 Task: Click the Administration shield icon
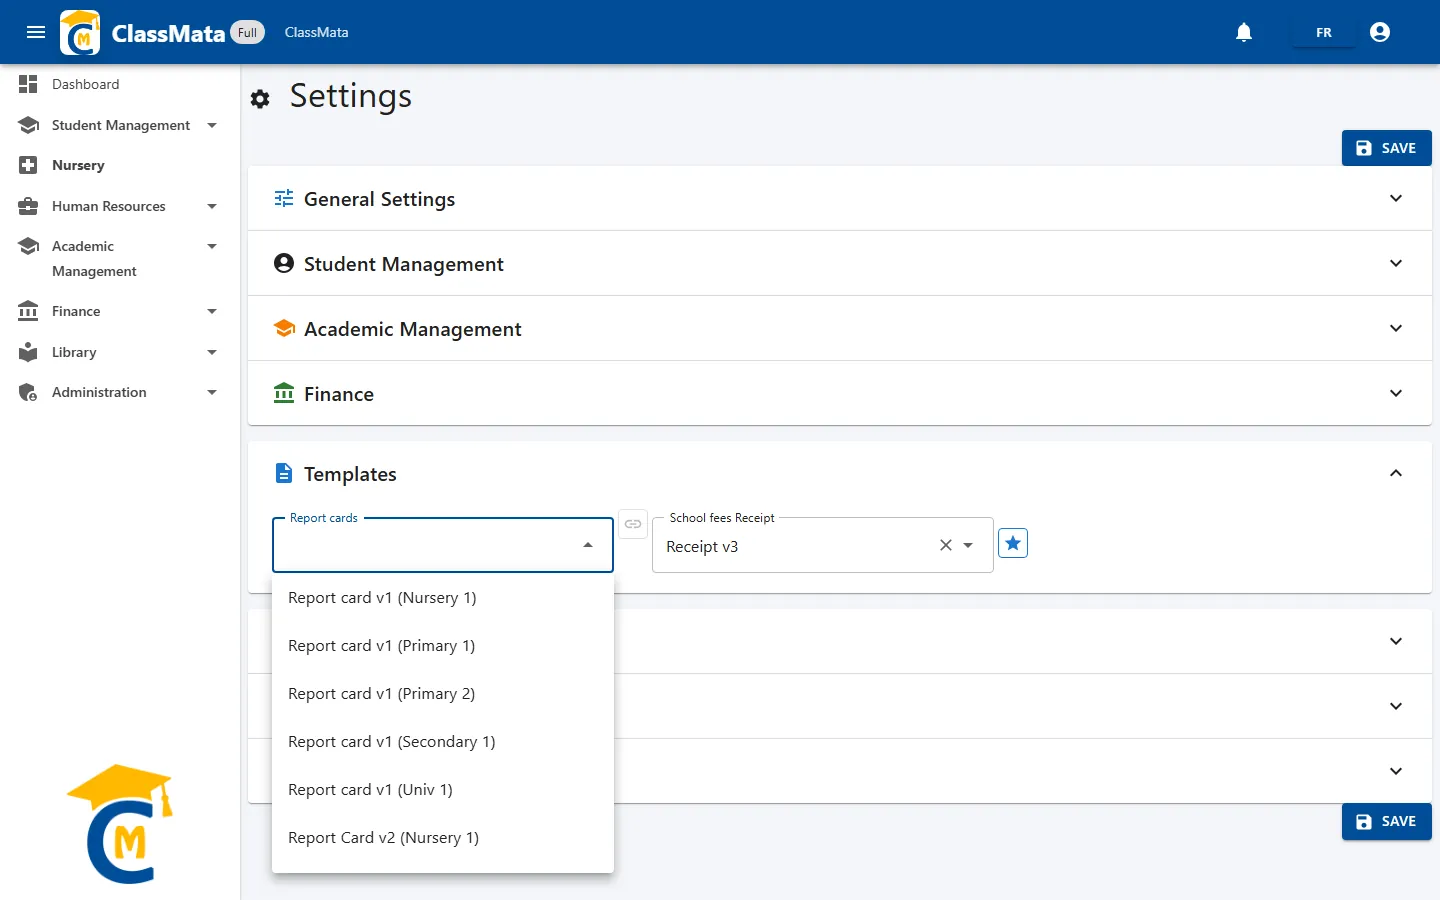click(x=28, y=392)
